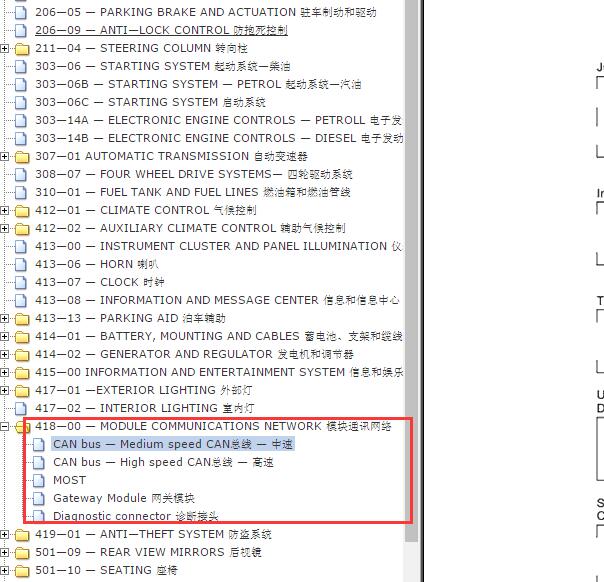The image size is (604, 582).
Task: Click the page icon for 310-01 Fuel Tank
Action: coord(21,192)
